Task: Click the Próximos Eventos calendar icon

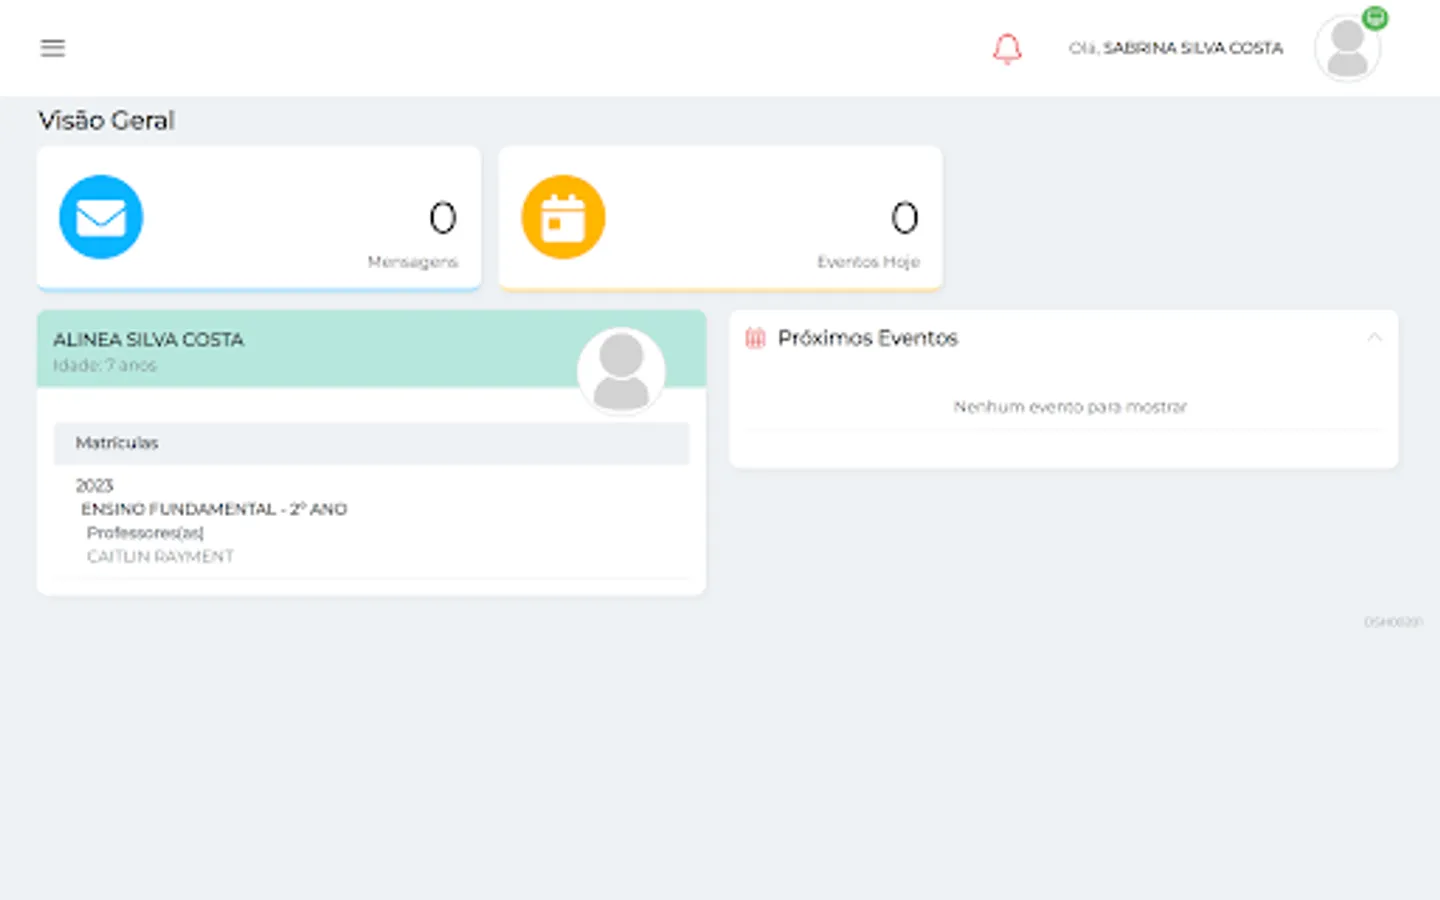Action: click(x=755, y=338)
